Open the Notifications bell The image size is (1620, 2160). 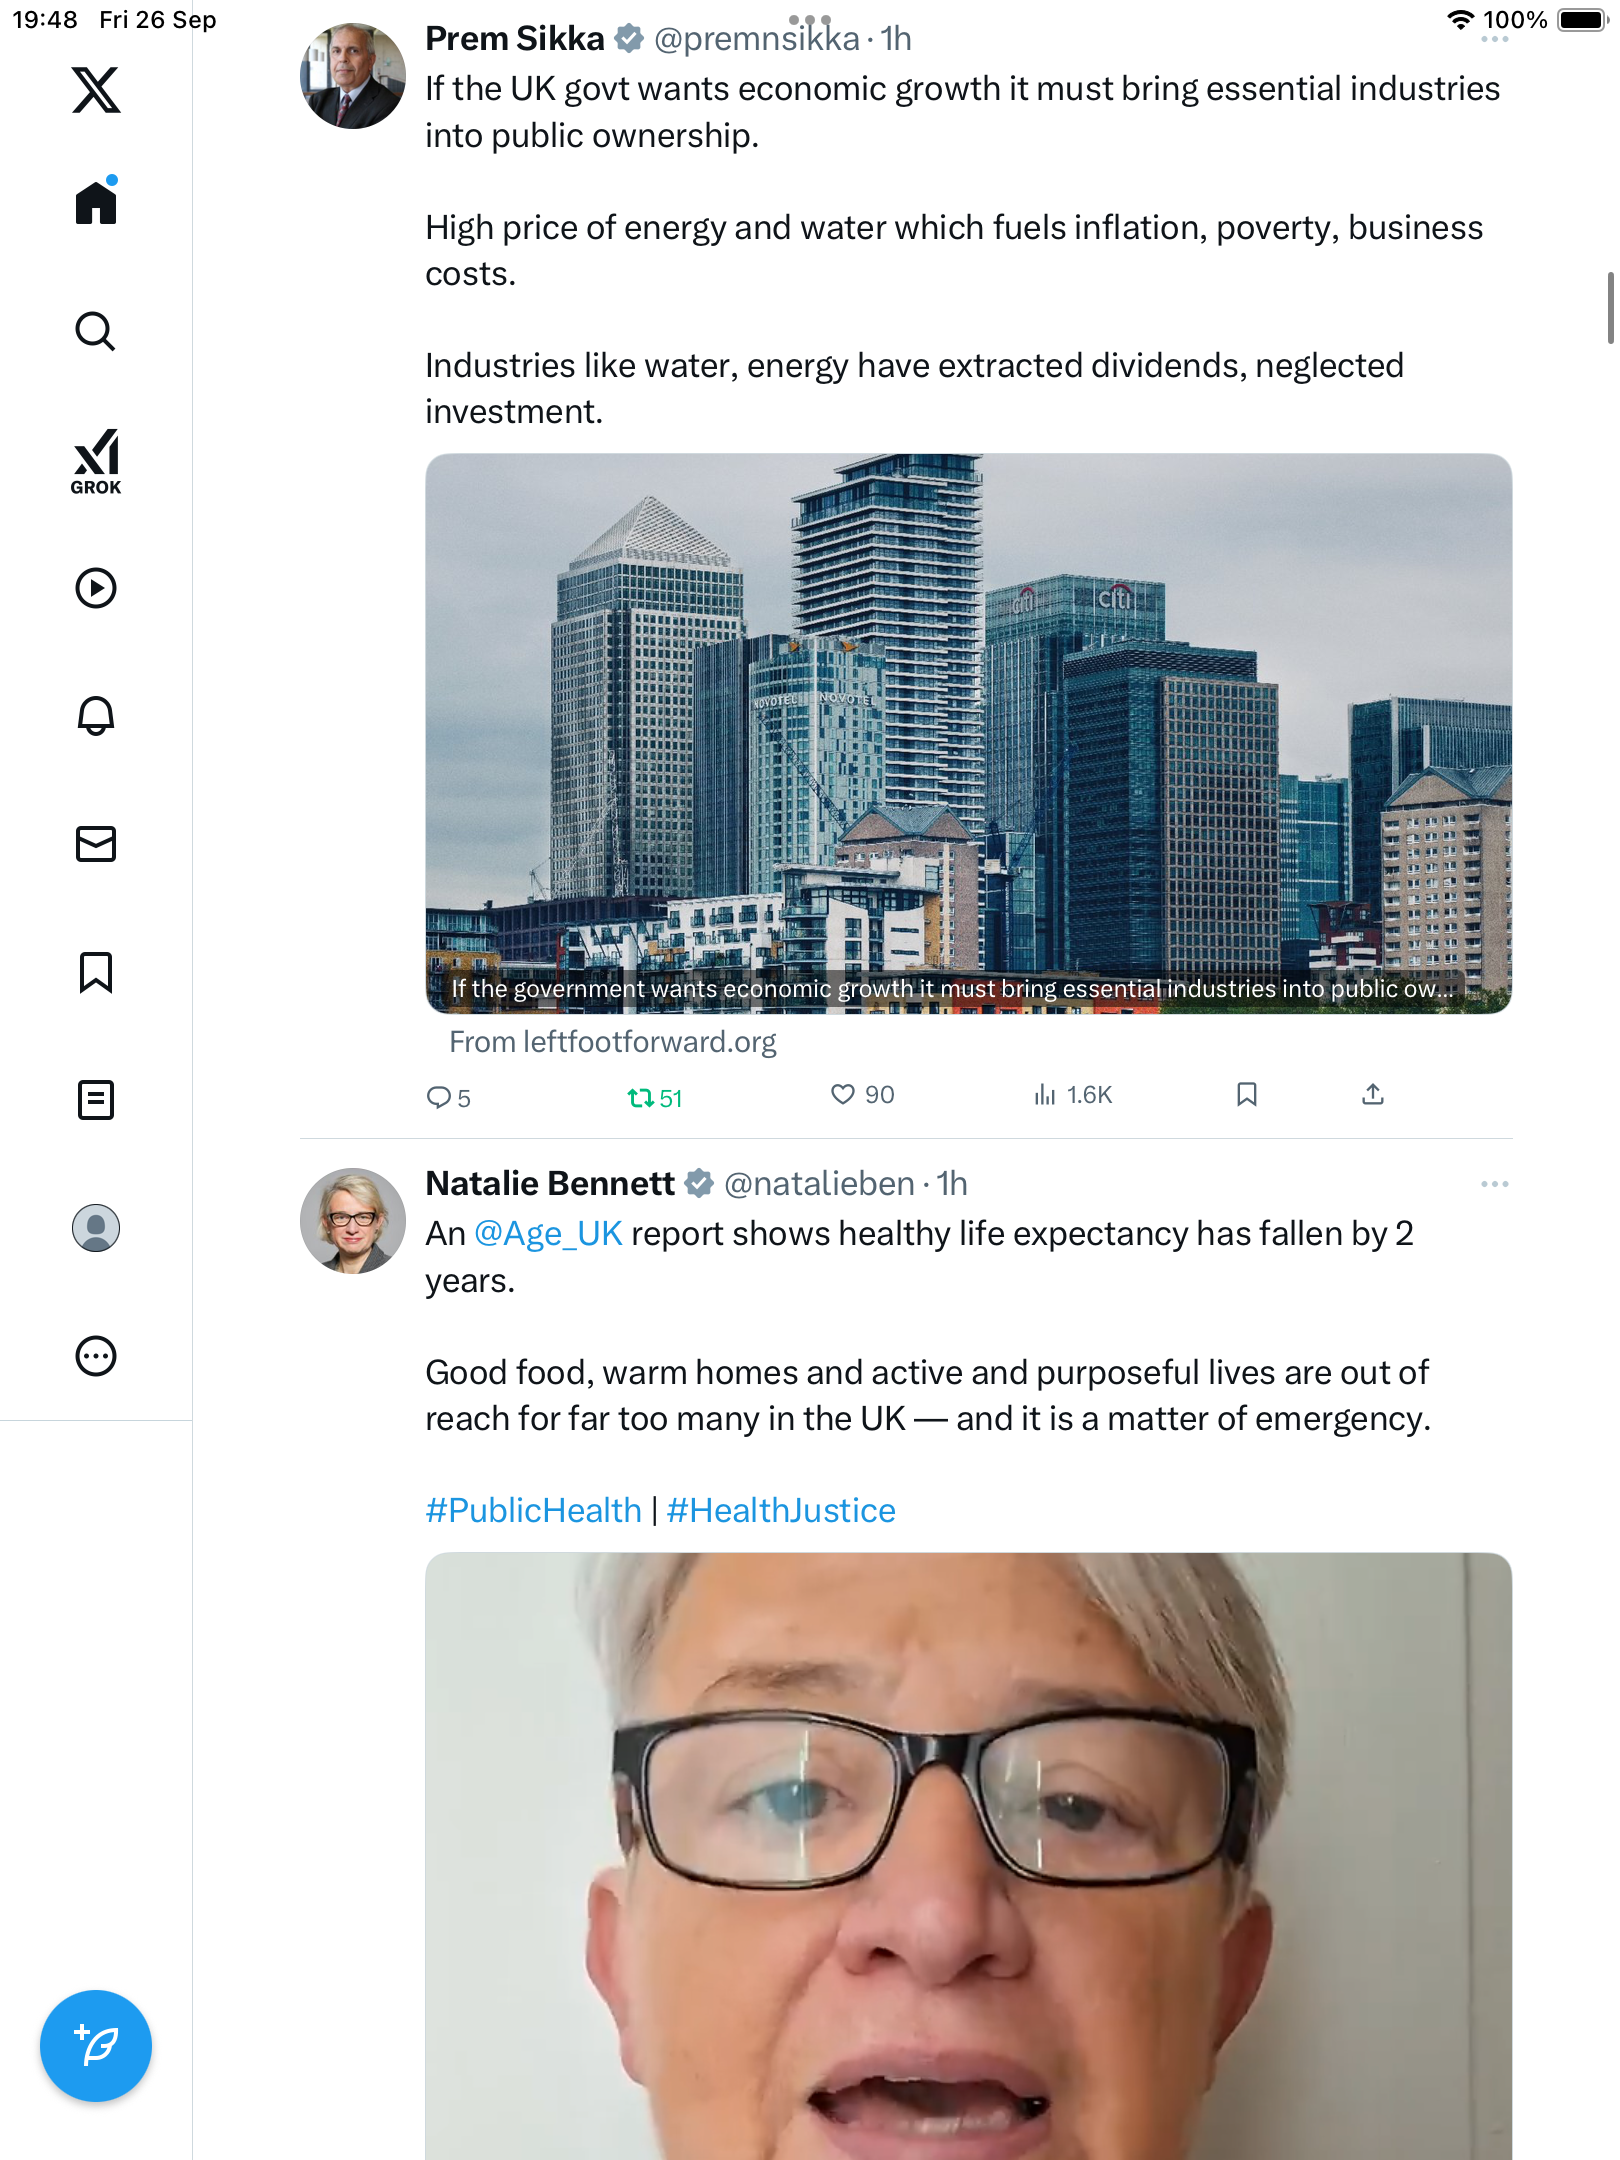(96, 716)
